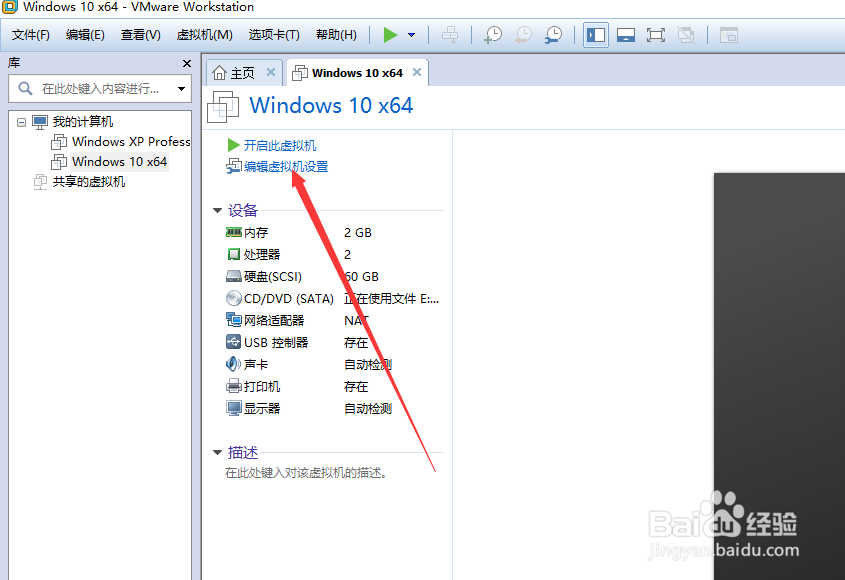Click the send Ctrl+Alt+Del toolbar icon

pos(450,35)
